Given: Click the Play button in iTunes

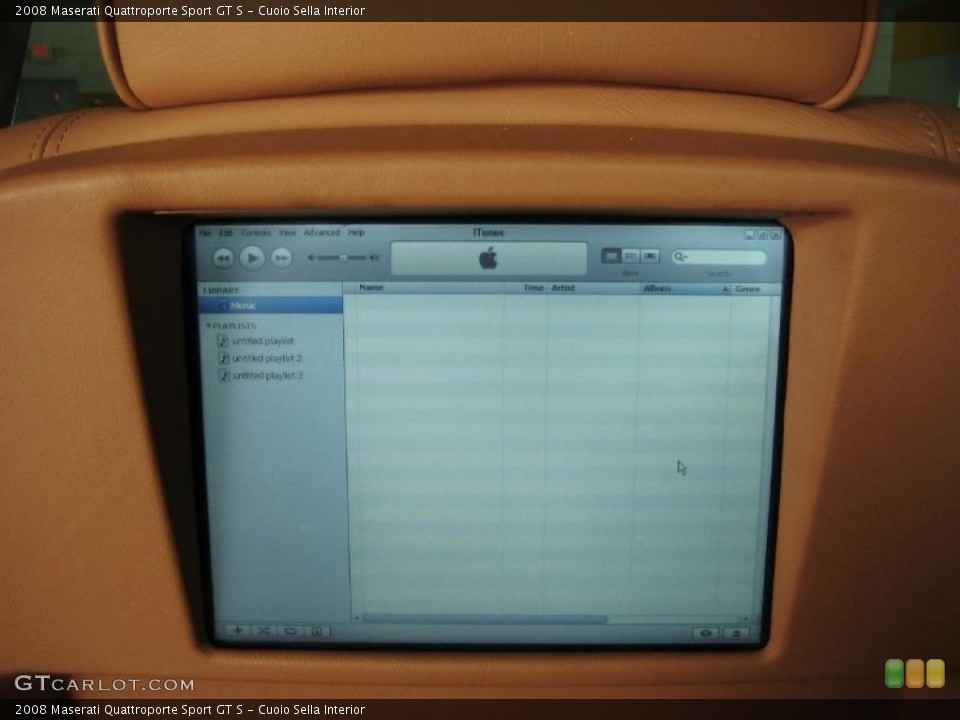Looking at the screenshot, I should pos(252,258).
